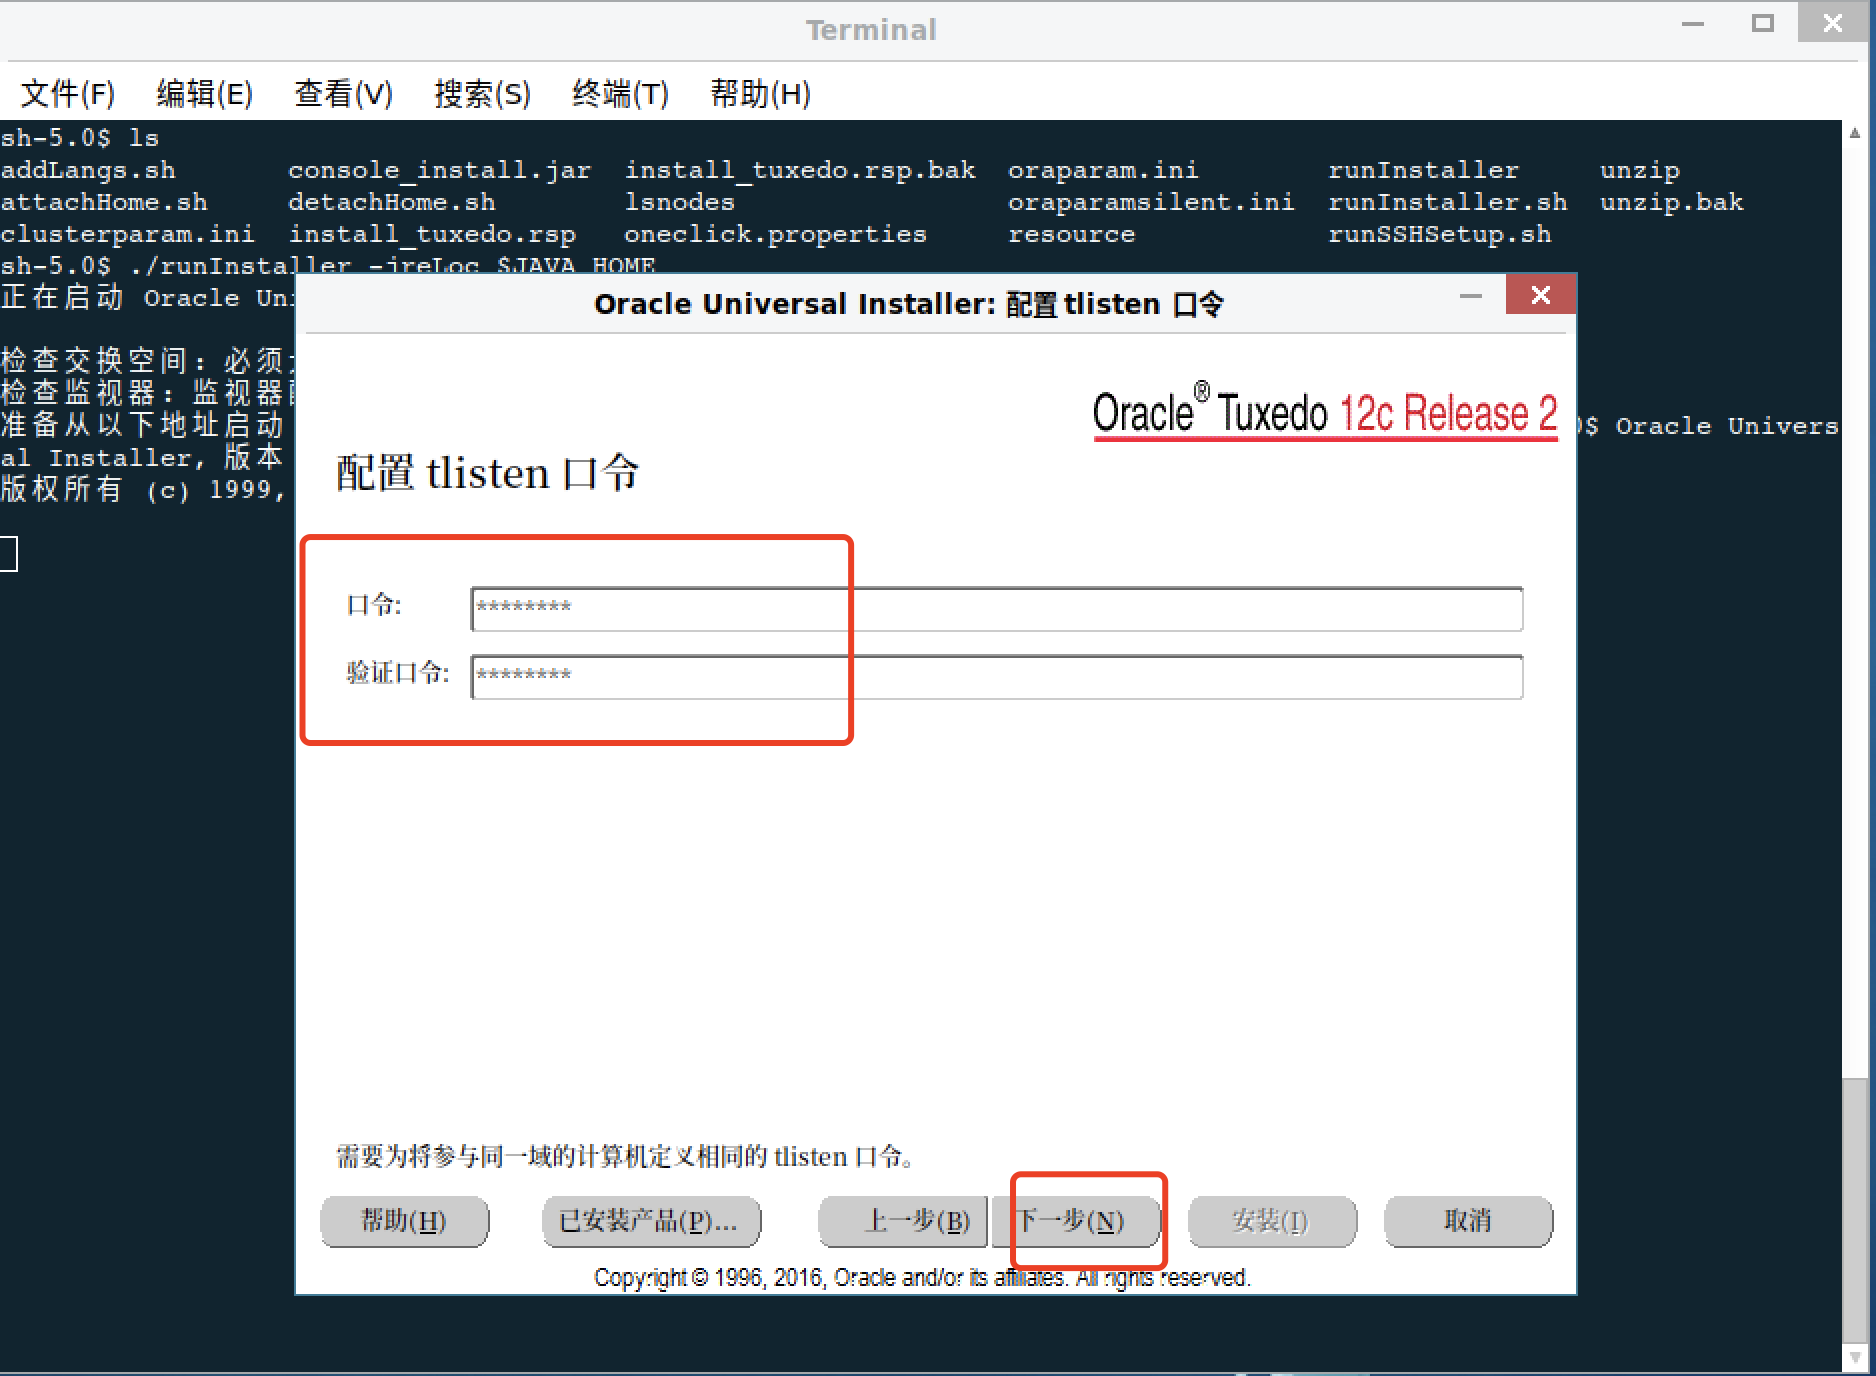Screen dimensions: 1876x1376
Task: Click detachHome.sh in terminal listing
Action: 392,202
